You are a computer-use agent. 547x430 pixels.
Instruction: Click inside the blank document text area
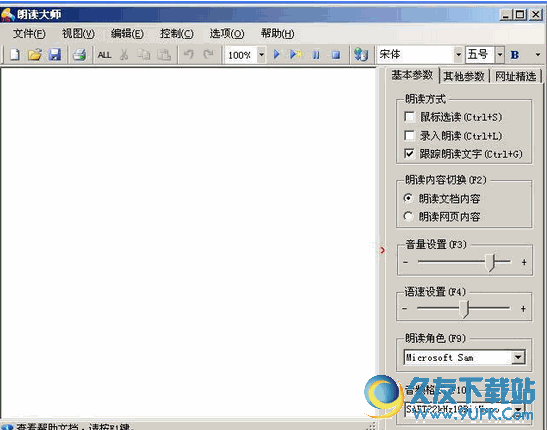188,242
